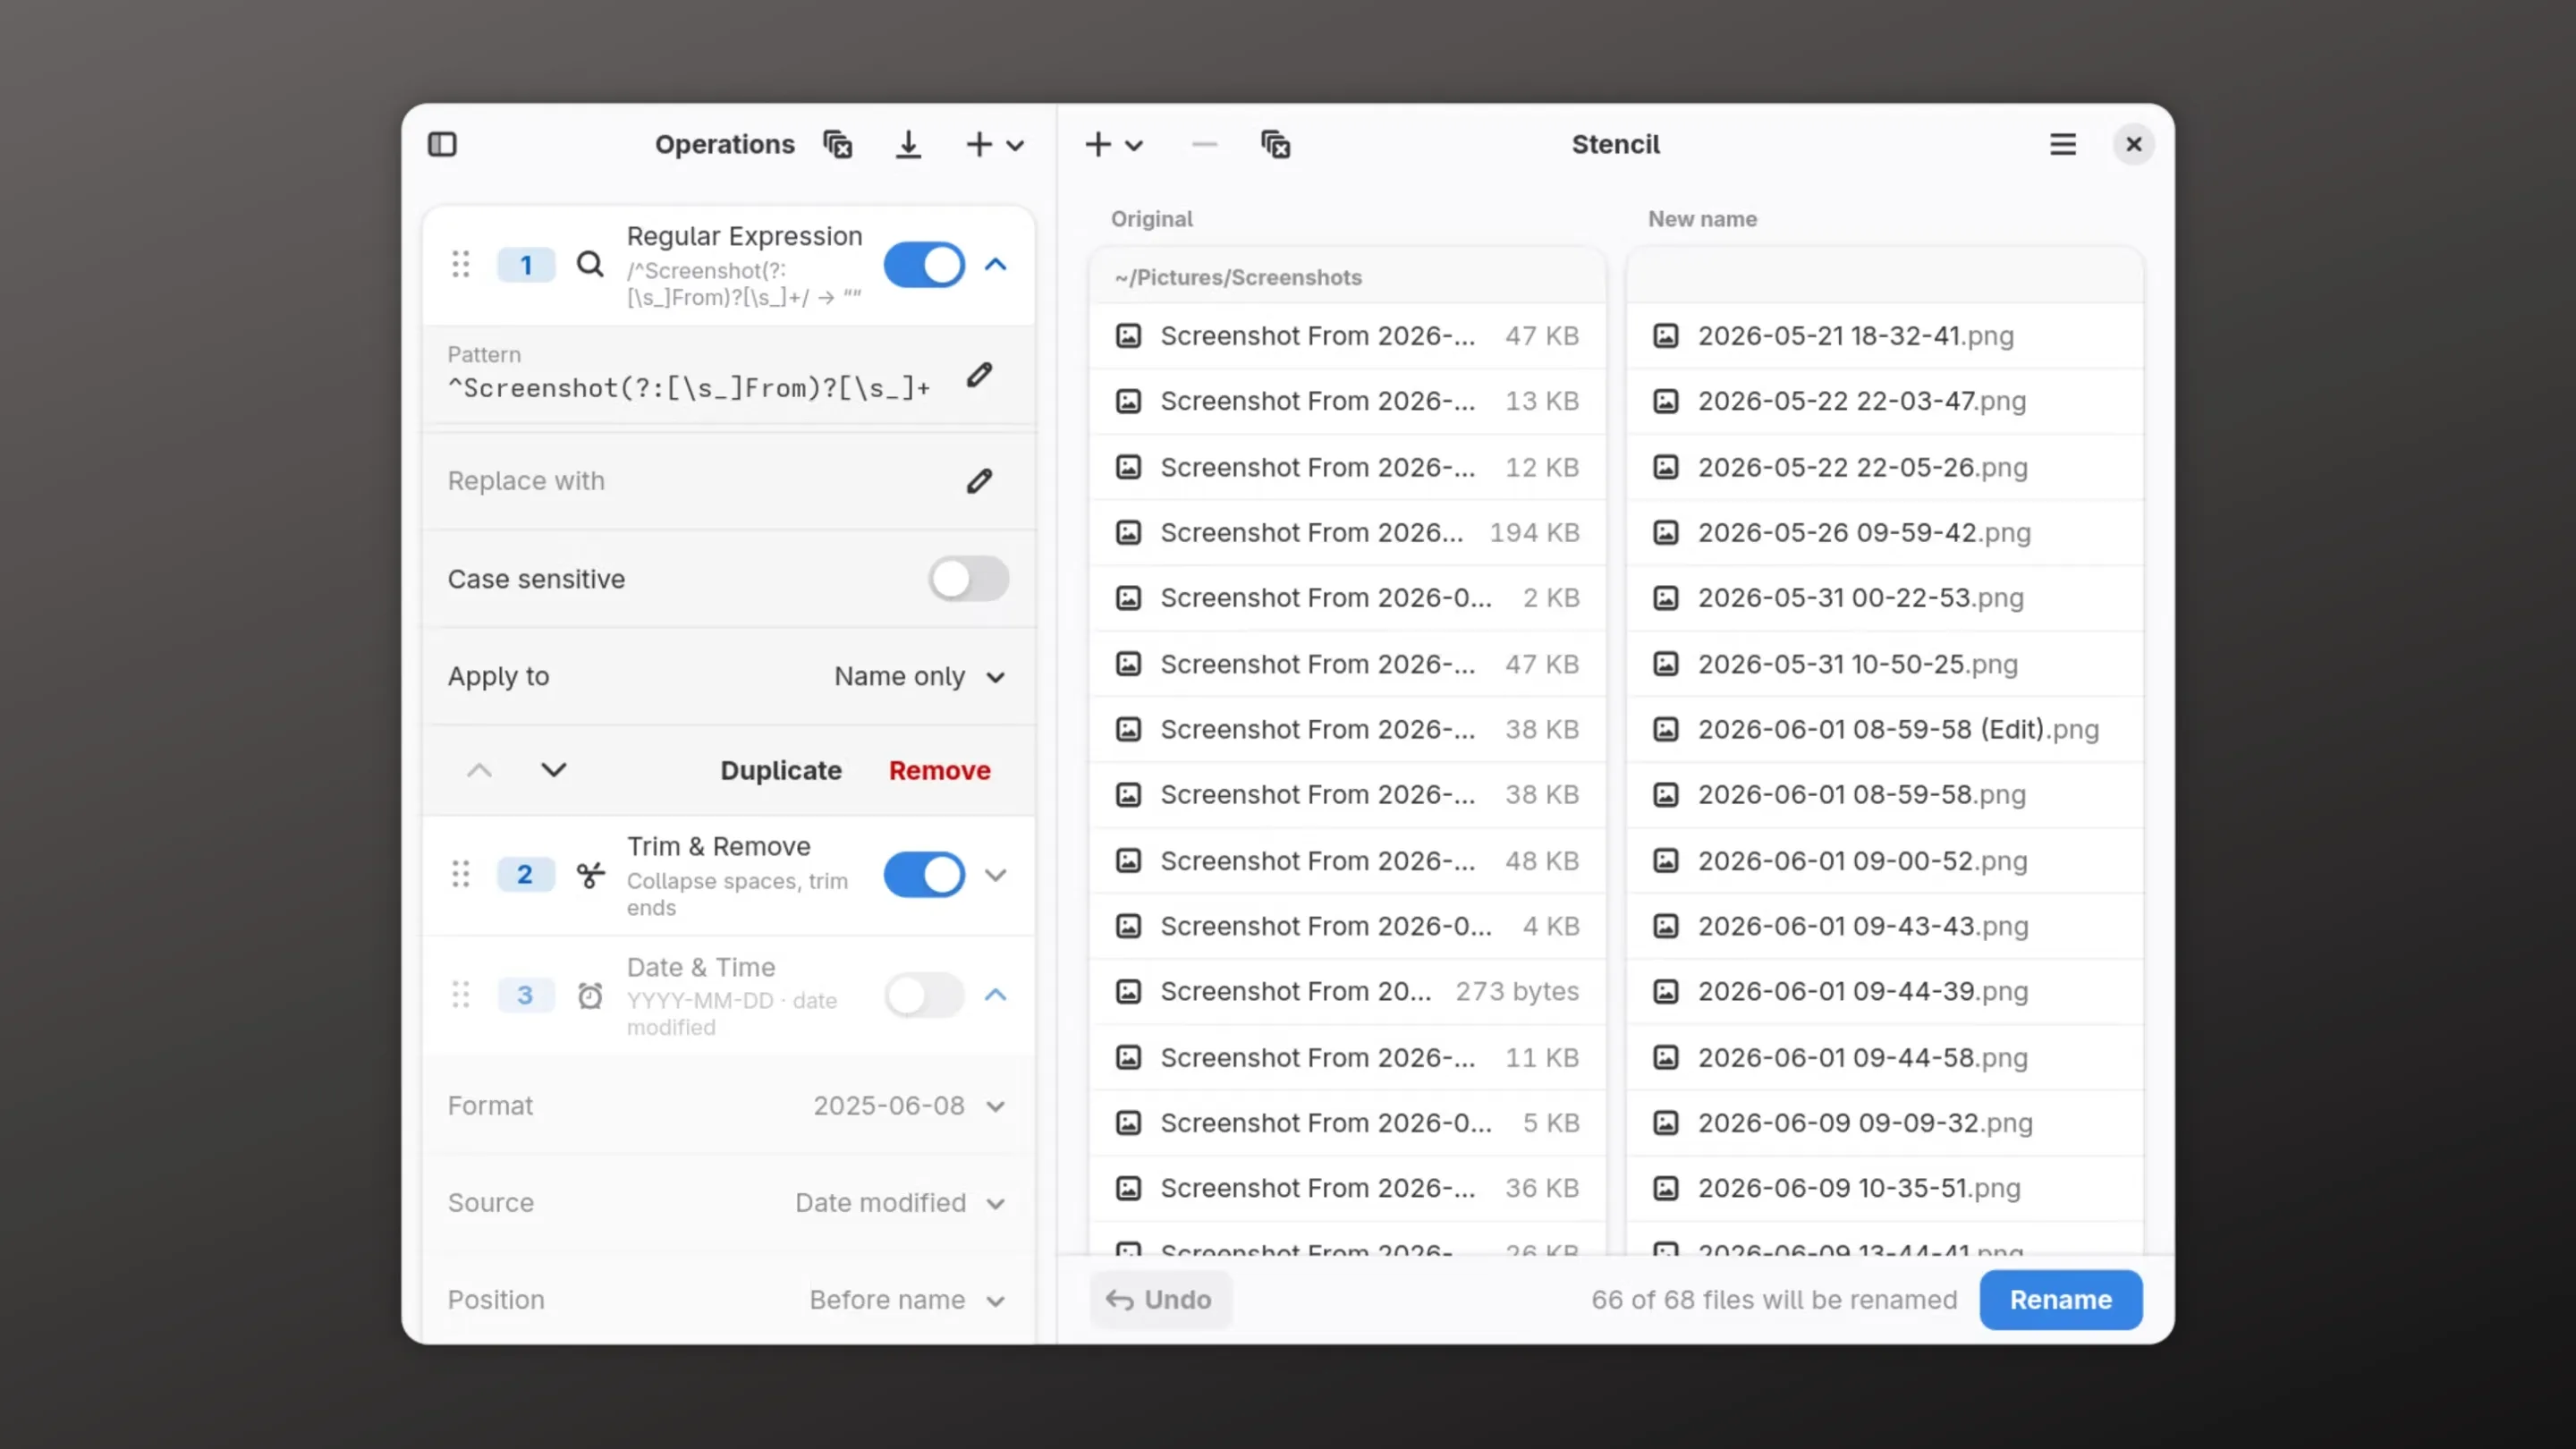Click new name 2026-05-31 00-22-53.png
Image resolution: width=2576 pixels, height=1449 pixels.
click(x=1860, y=598)
